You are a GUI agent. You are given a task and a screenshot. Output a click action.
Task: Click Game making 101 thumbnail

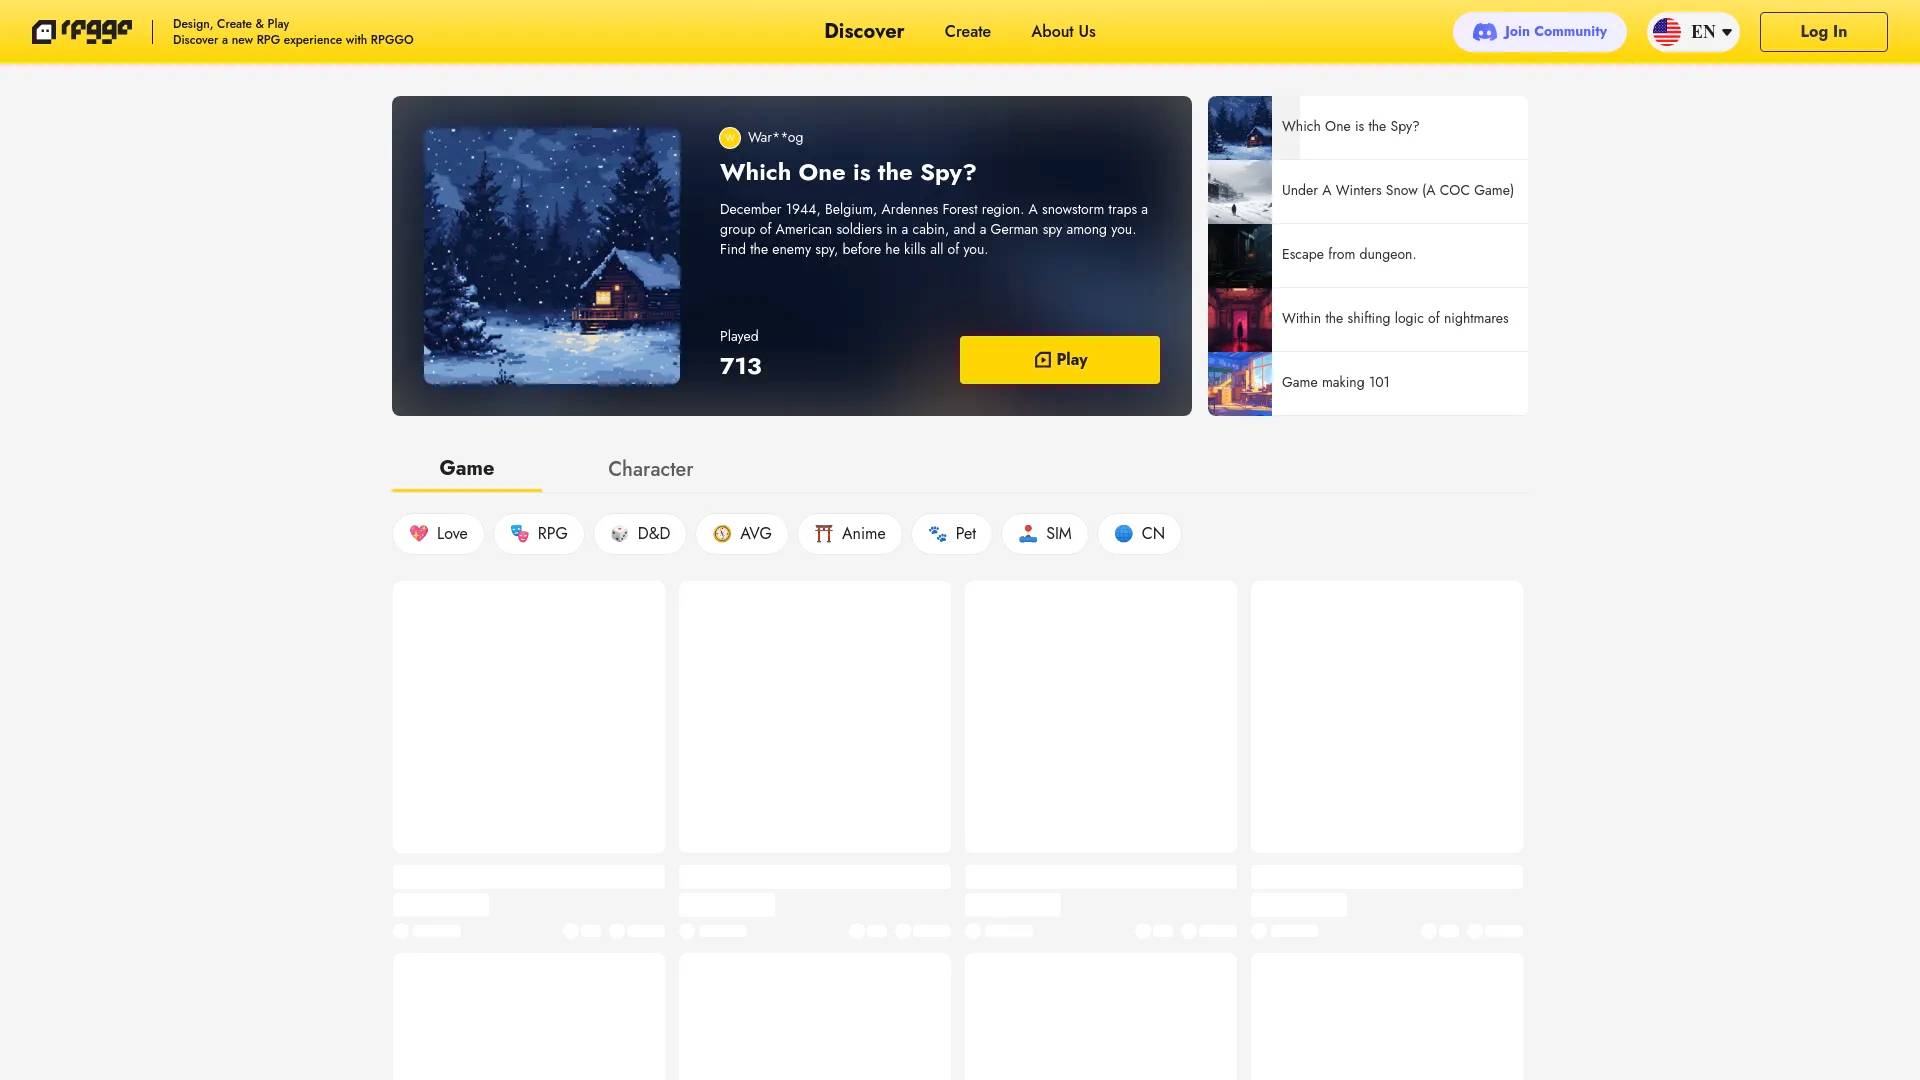(x=1240, y=384)
